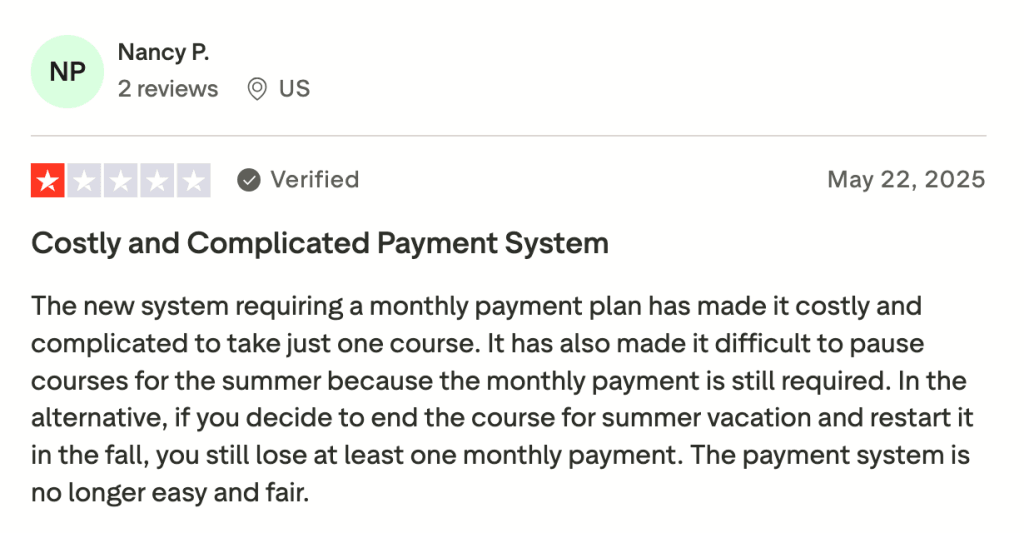Click the location pin icon
Image resolution: width=1024 pixels, height=533 pixels.
tap(257, 89)
